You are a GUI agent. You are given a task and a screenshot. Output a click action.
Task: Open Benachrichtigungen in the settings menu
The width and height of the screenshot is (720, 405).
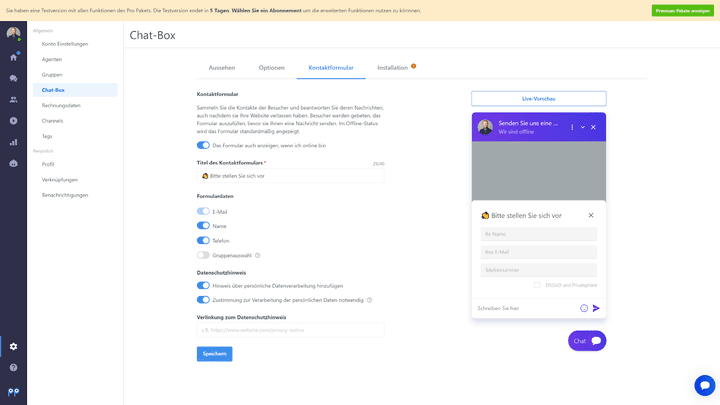pos(65,195)
